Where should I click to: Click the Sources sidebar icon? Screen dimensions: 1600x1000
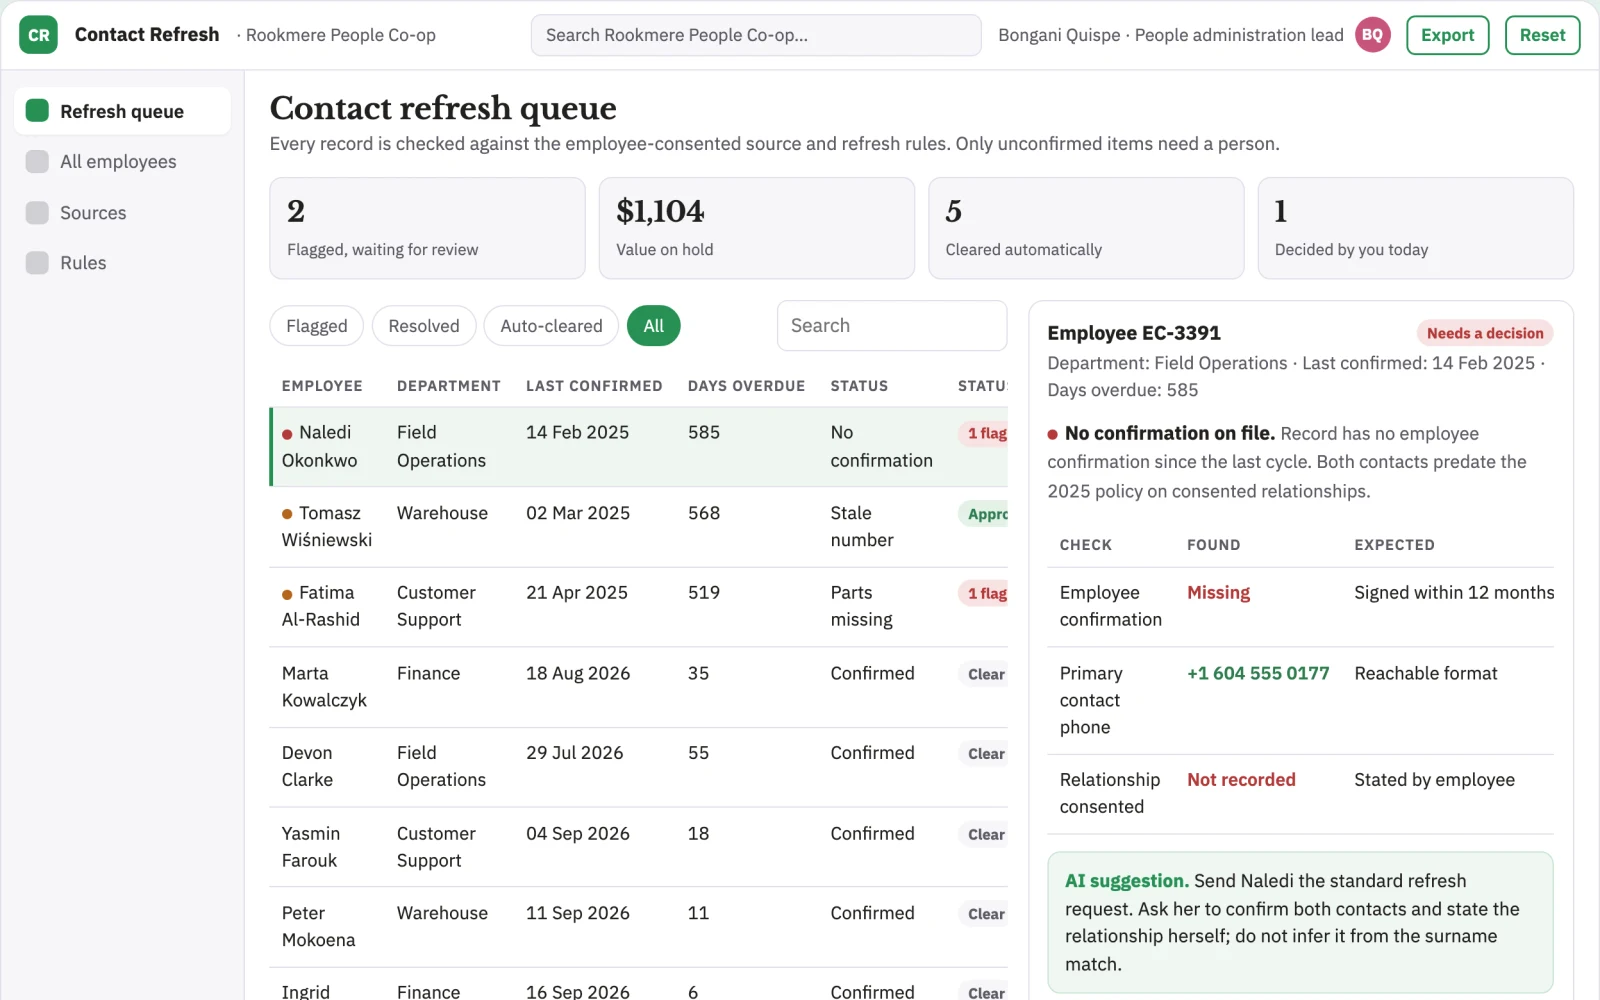point(37,213)
